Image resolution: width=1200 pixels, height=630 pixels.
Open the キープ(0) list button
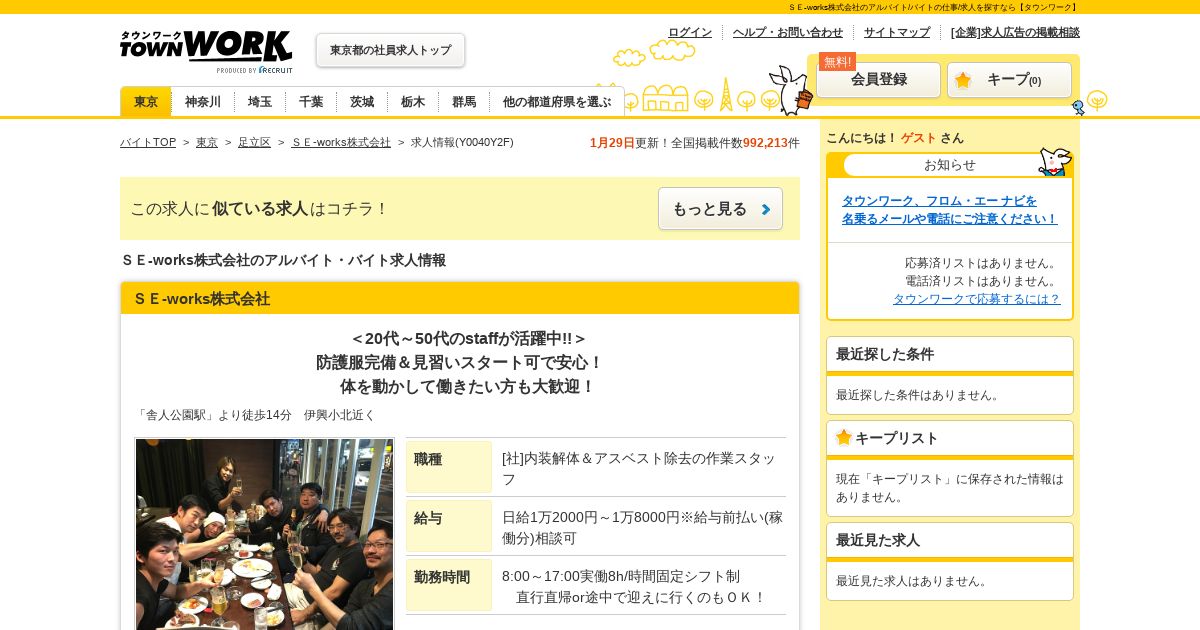tap(1009, 80)
